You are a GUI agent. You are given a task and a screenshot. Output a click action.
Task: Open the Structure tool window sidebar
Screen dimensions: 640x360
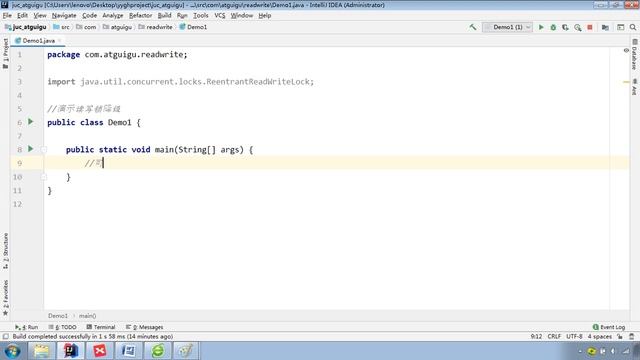(x=5, y=250)
